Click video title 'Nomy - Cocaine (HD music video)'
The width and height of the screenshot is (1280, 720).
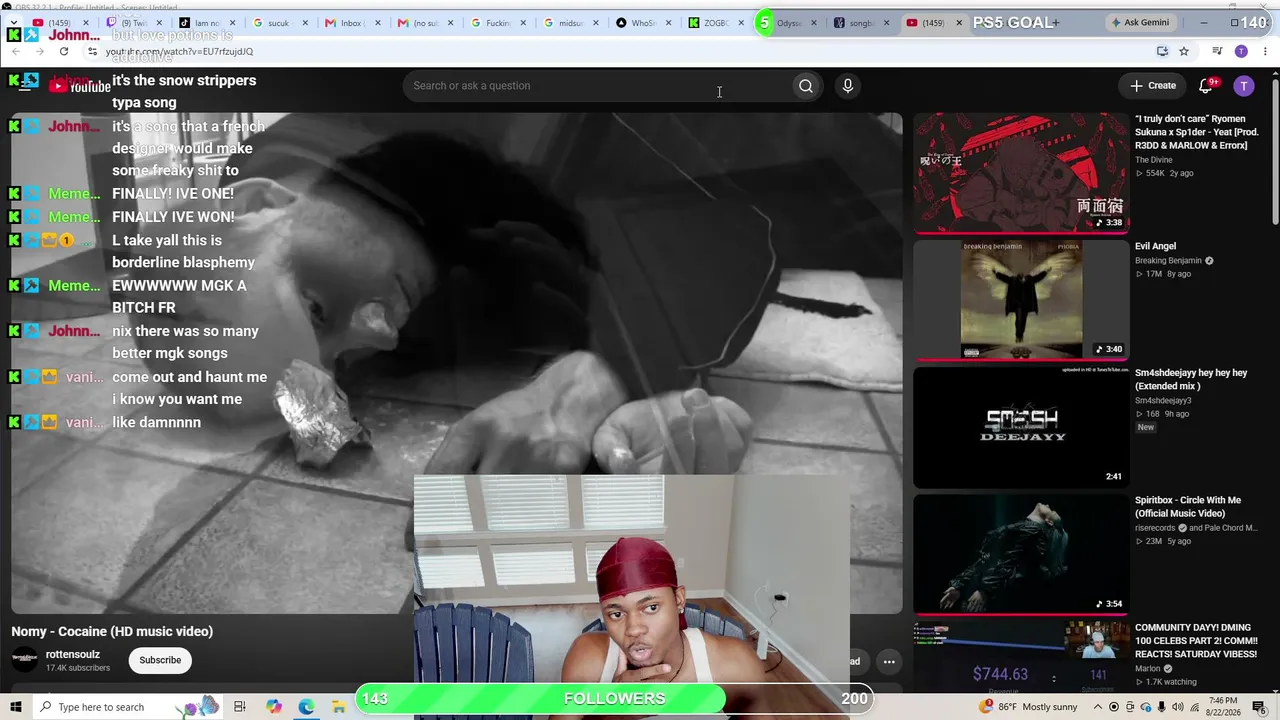coord(112,631)
